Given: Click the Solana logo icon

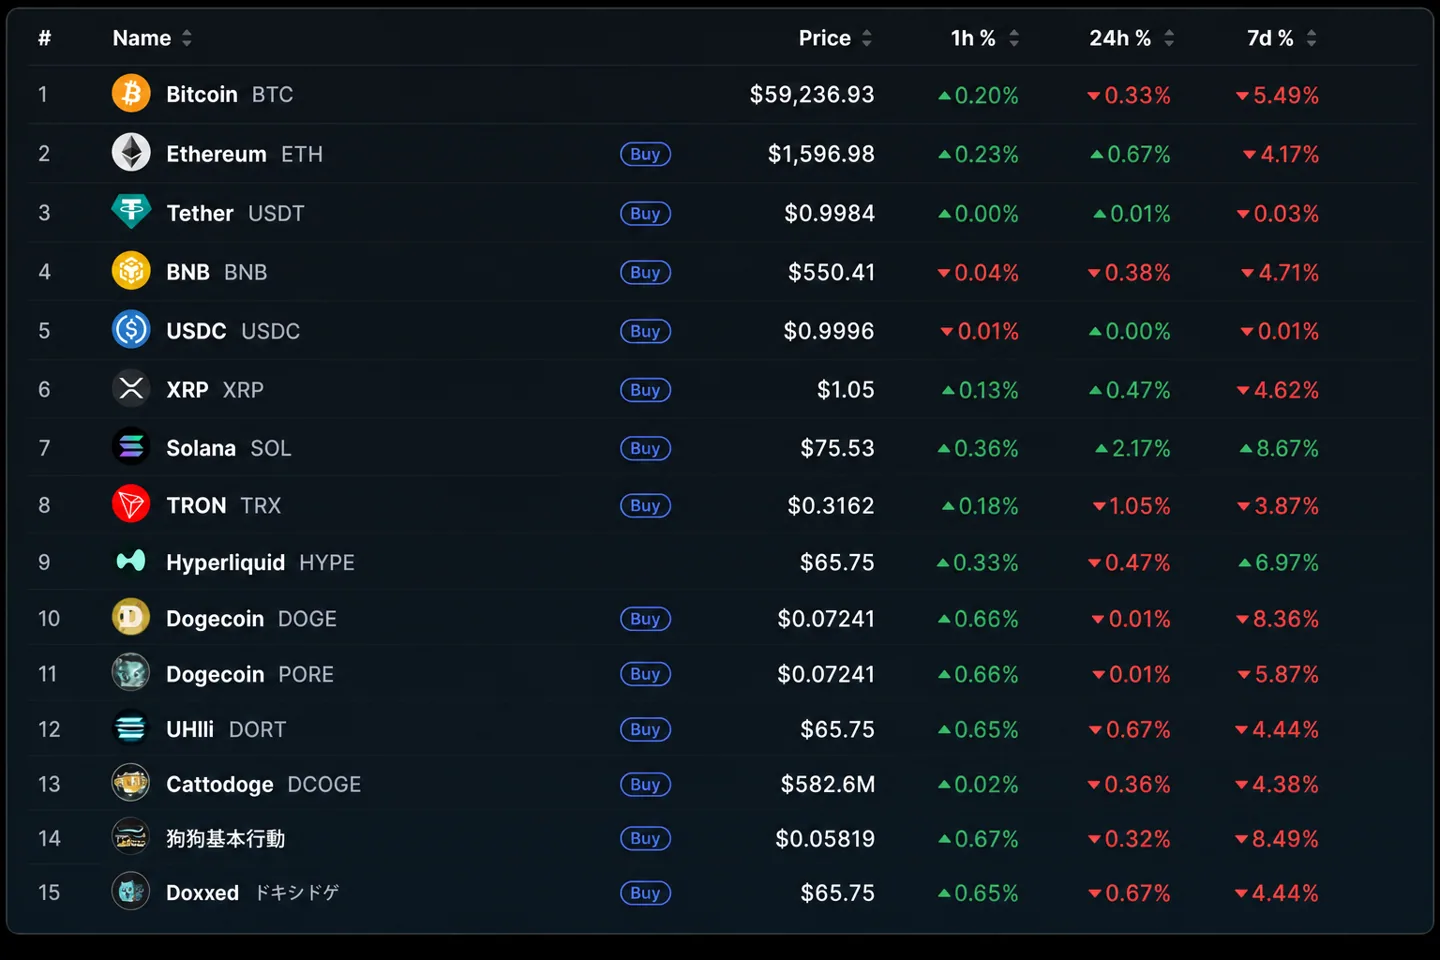Looking at the screenshot, I should (131, 447).
